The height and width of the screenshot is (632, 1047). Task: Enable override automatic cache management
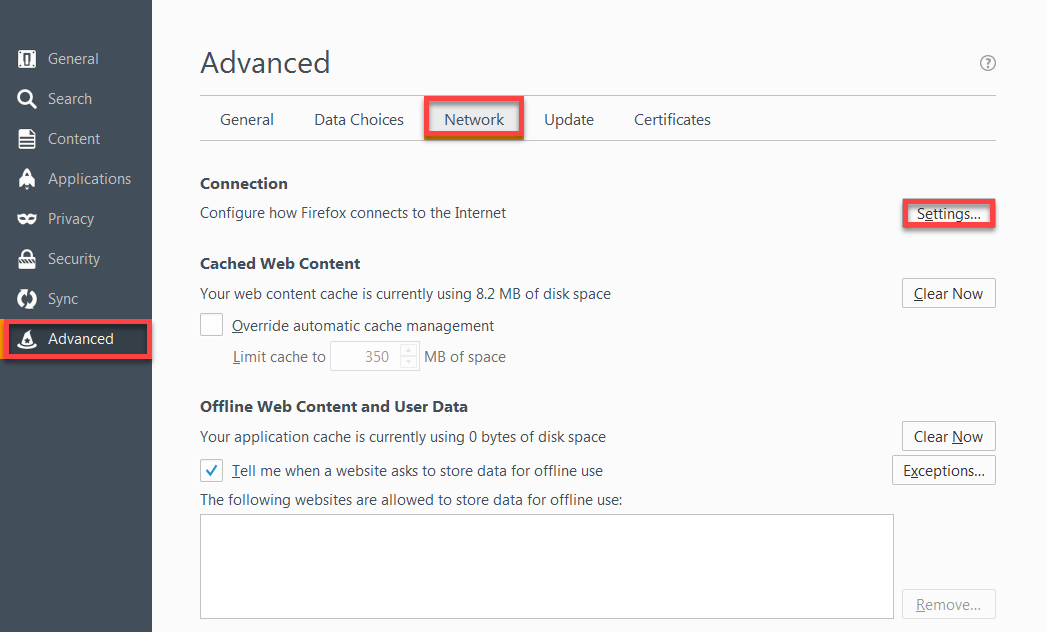(x=211, y=325)
